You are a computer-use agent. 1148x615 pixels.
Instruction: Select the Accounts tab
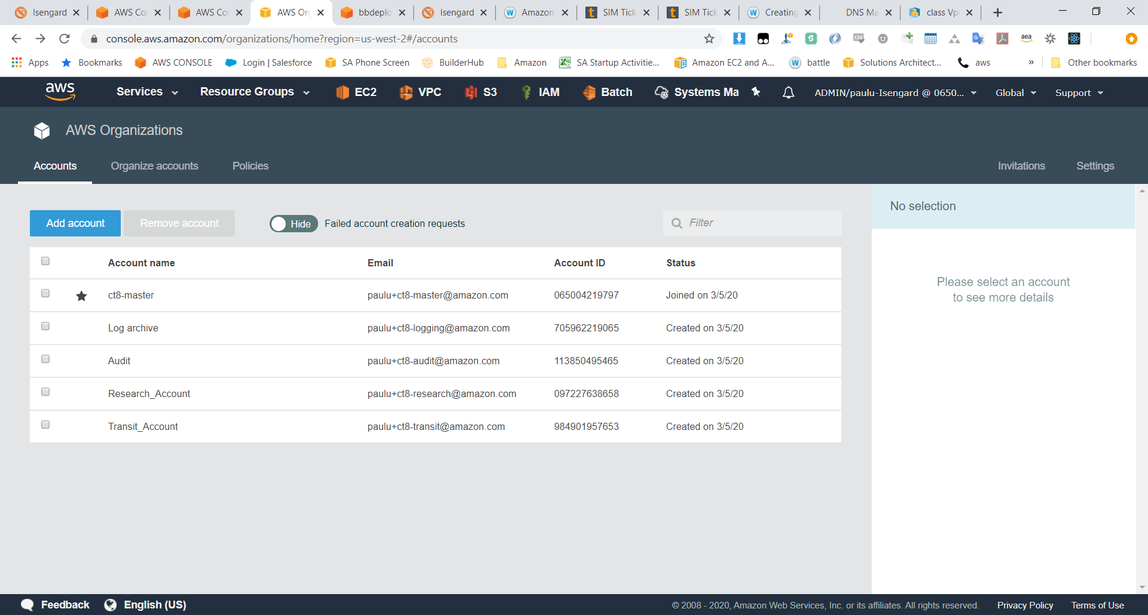coord(55,166)
